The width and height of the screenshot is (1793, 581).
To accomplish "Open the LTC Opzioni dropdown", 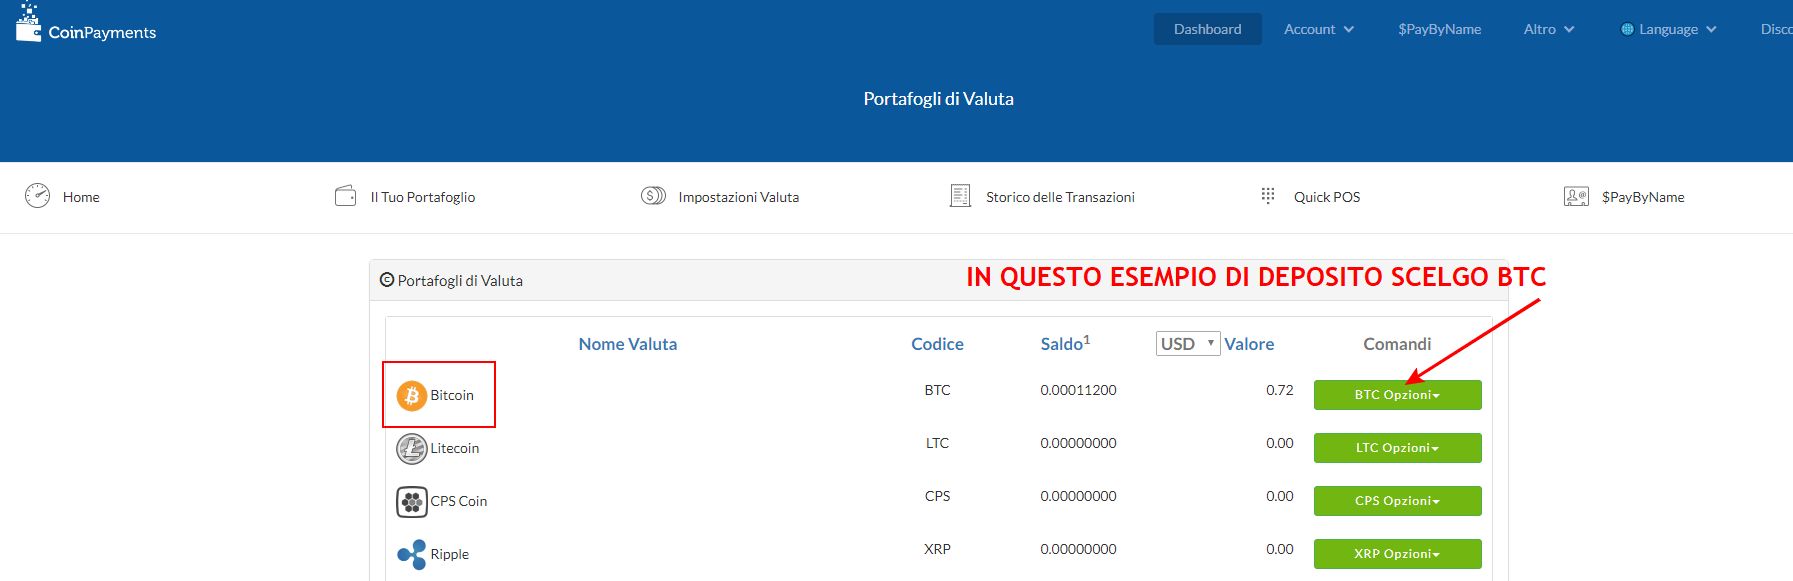I will [x=1397, y=448].
